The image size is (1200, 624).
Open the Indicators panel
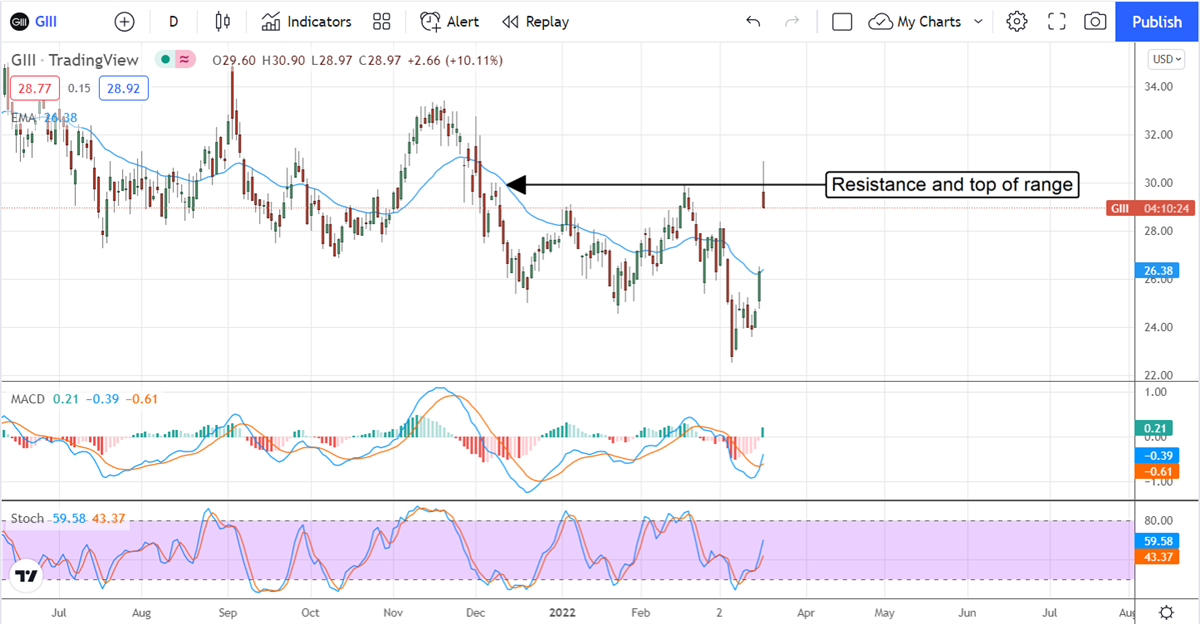[x=307, y=21]
